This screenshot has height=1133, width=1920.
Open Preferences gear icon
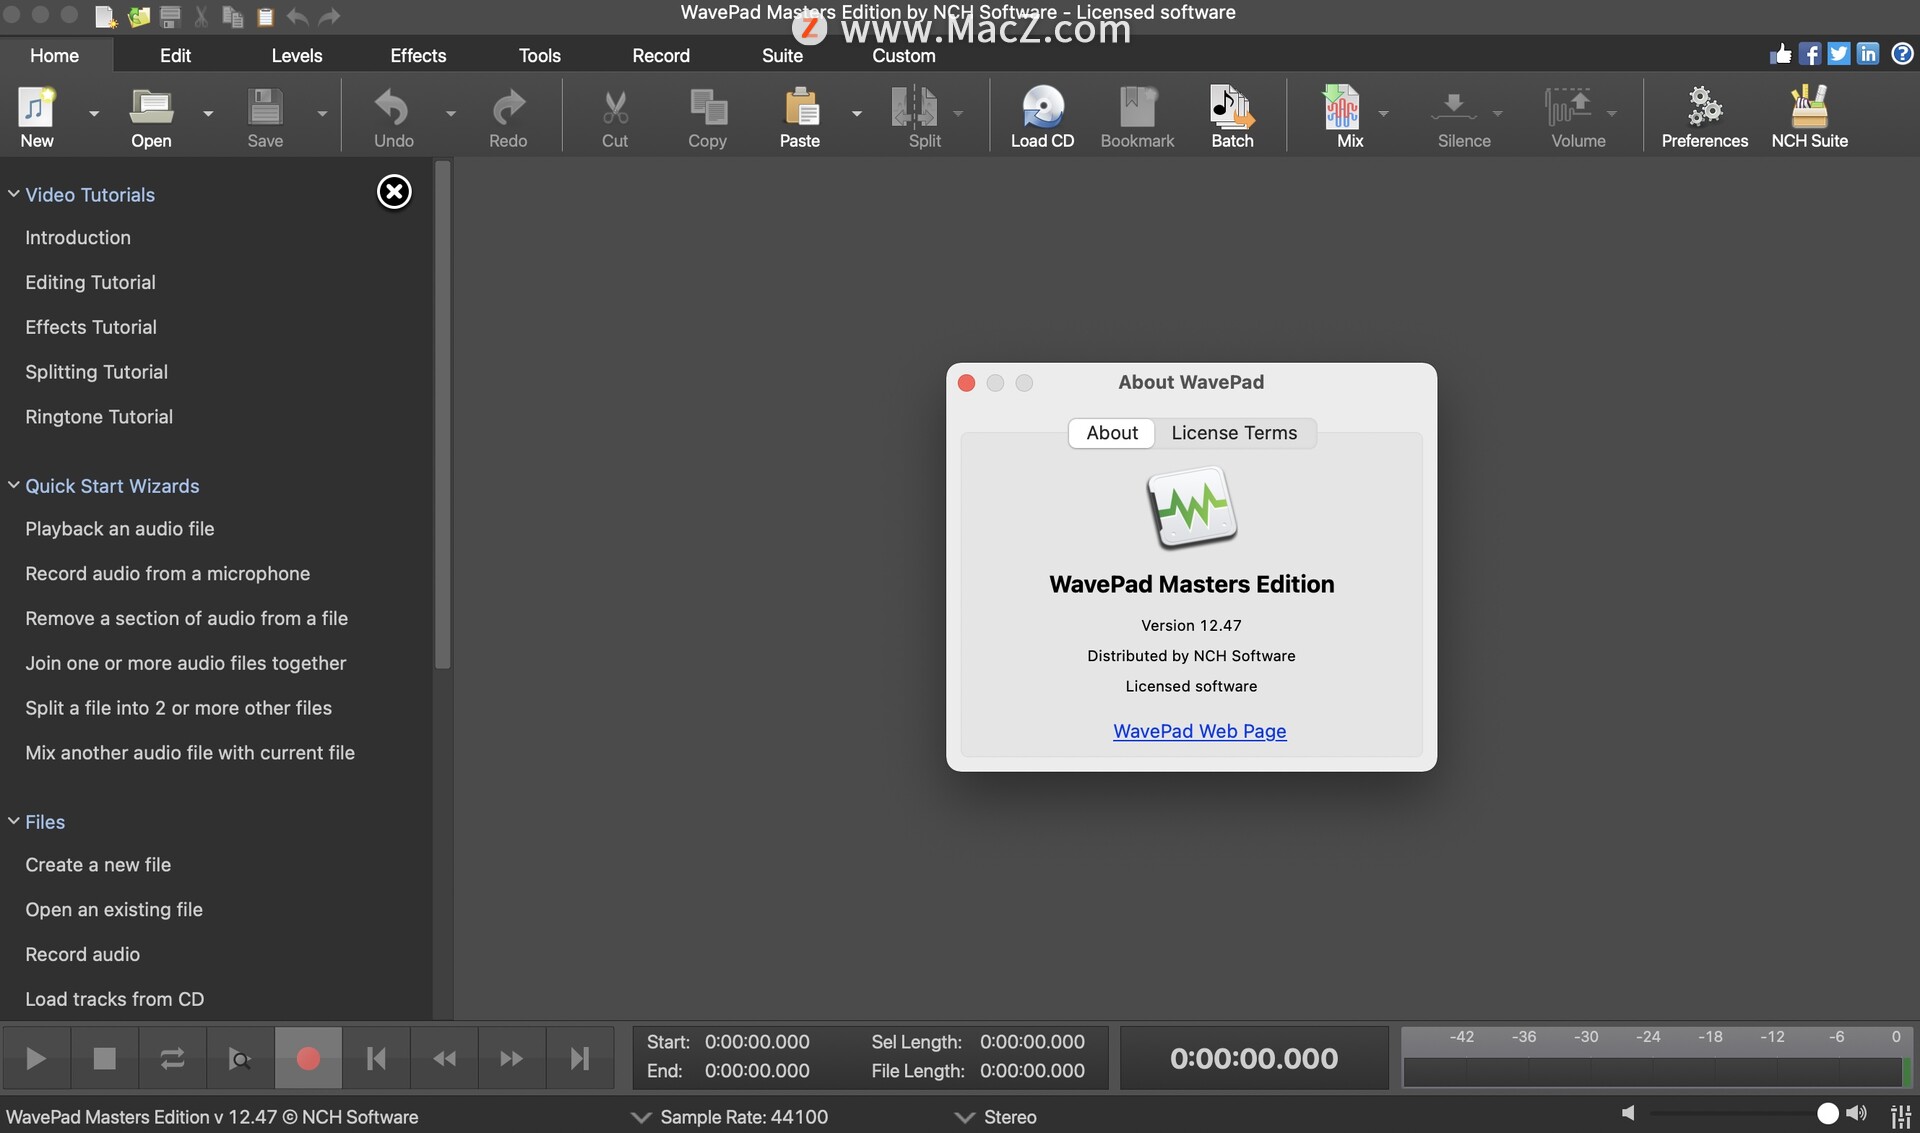click(x=1705, y=107)
